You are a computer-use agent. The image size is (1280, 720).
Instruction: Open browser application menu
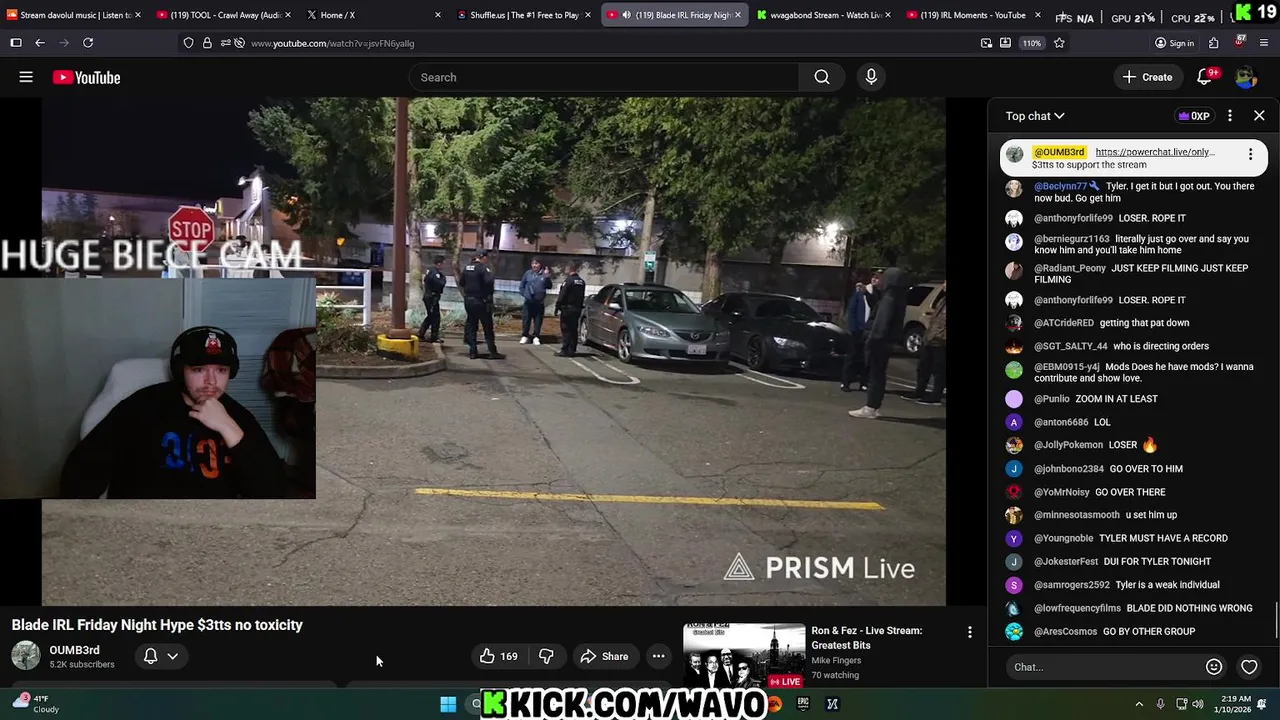click(x=1264, y=43)
